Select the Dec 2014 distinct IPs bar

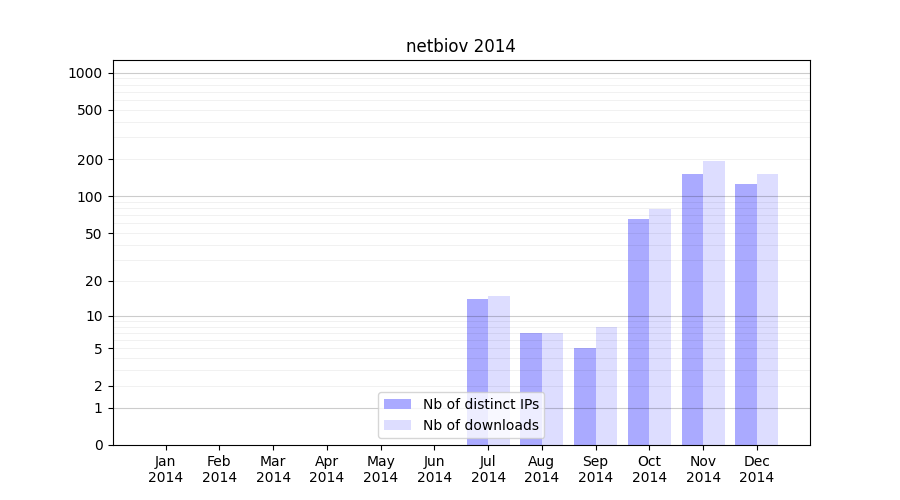[746, 314]
